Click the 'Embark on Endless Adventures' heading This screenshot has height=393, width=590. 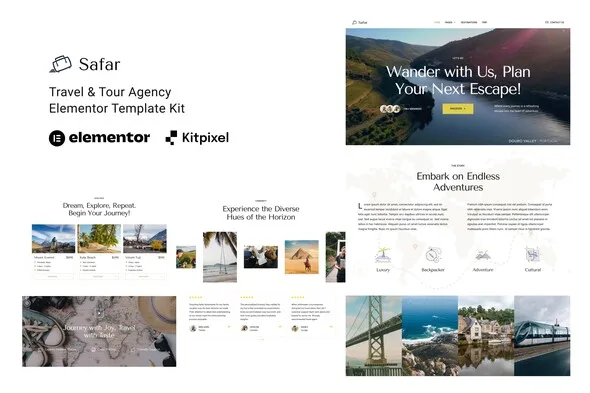(x=458, y=181)
